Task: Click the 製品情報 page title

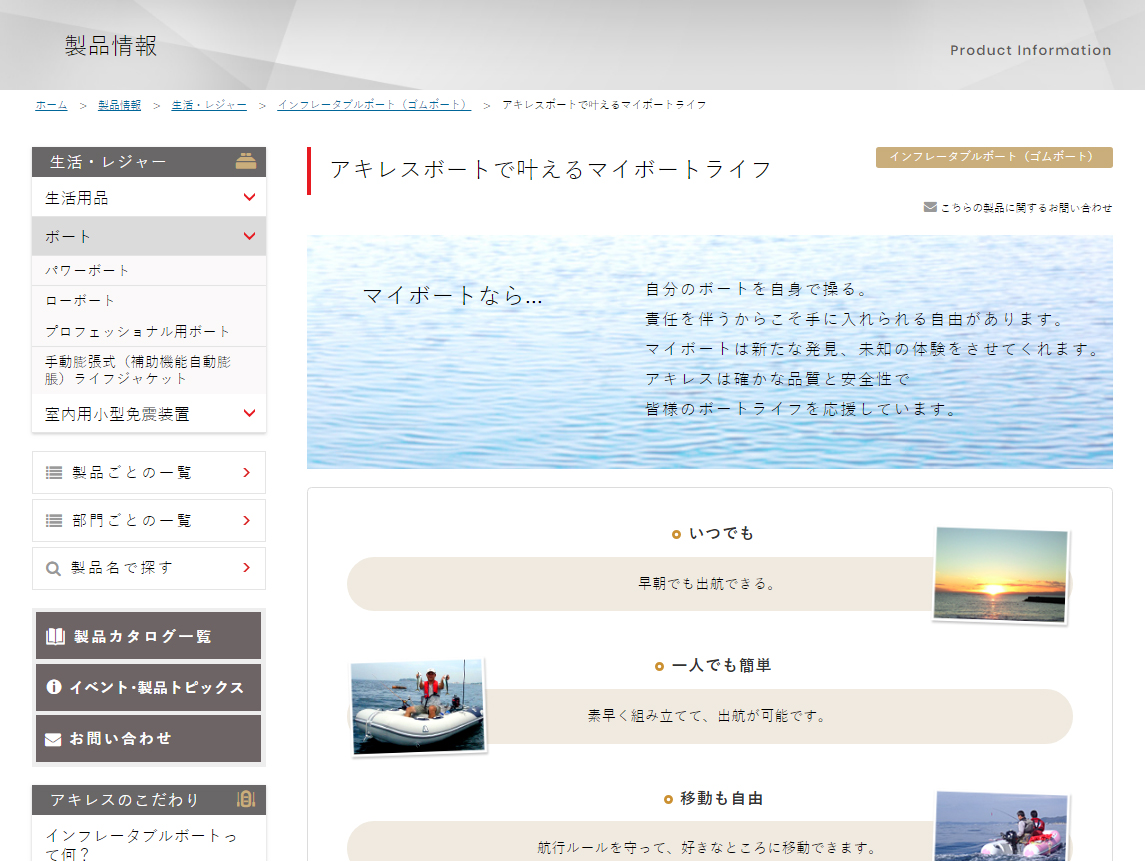Action: point(111,46)
